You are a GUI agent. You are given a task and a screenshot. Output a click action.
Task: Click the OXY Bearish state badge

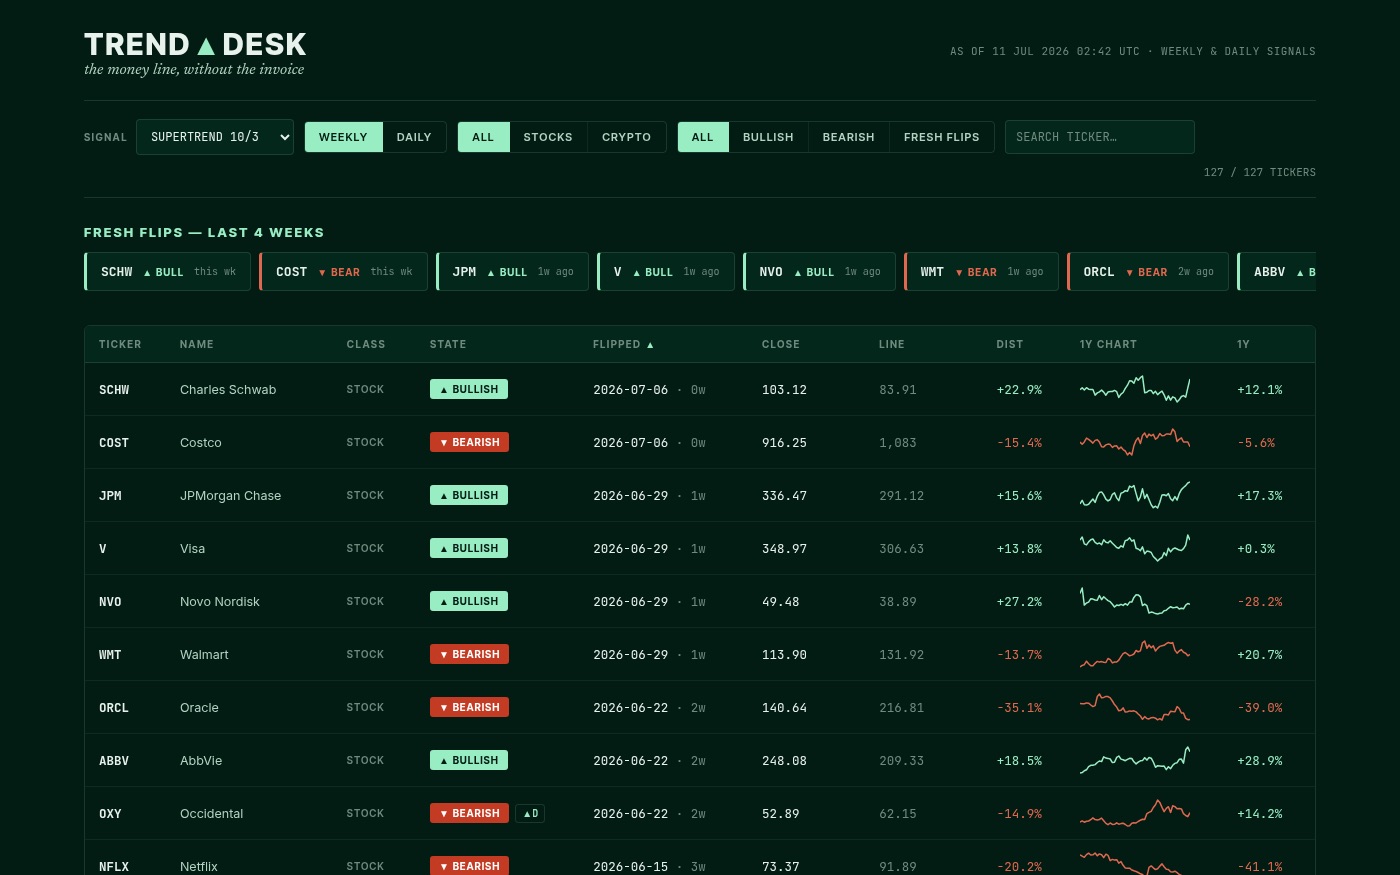click(469, 813)
